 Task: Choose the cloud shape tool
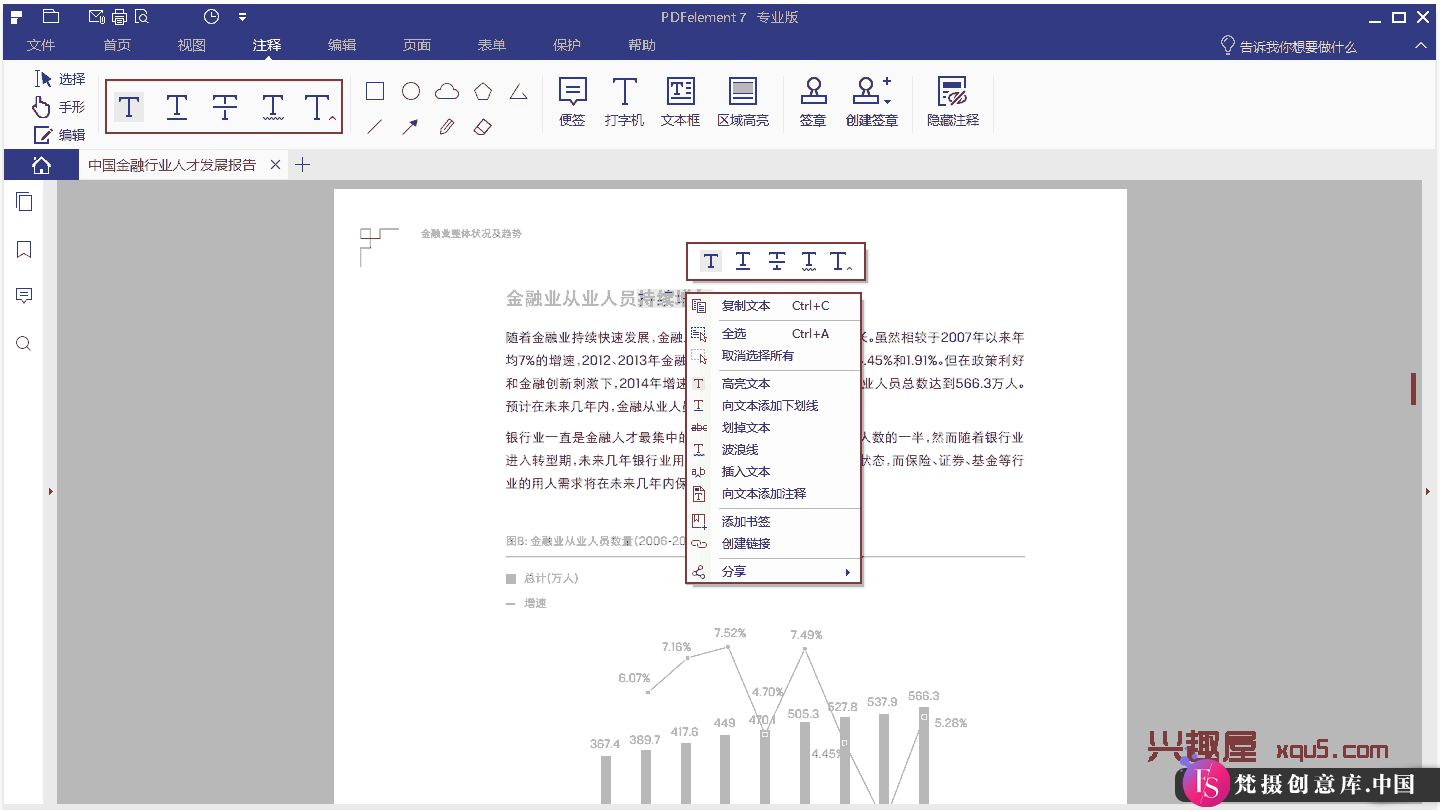(x=447, y=92)
